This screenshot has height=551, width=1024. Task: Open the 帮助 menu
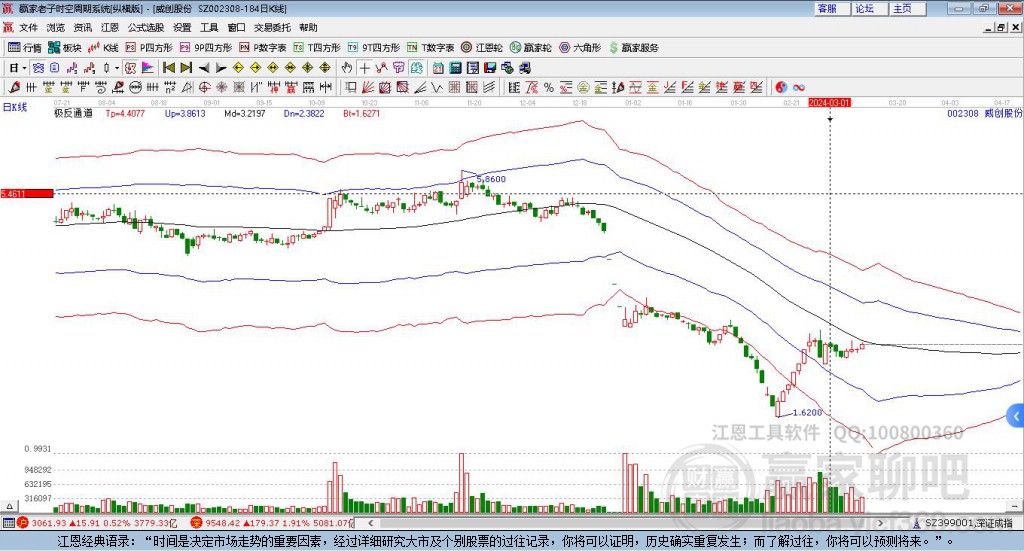(308, 27)
